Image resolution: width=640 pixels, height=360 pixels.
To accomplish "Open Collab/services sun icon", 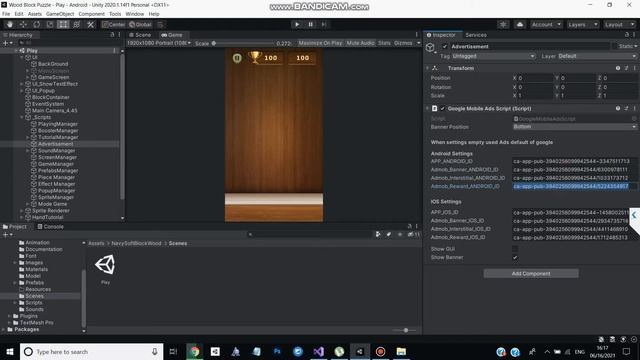I will 503,24.
